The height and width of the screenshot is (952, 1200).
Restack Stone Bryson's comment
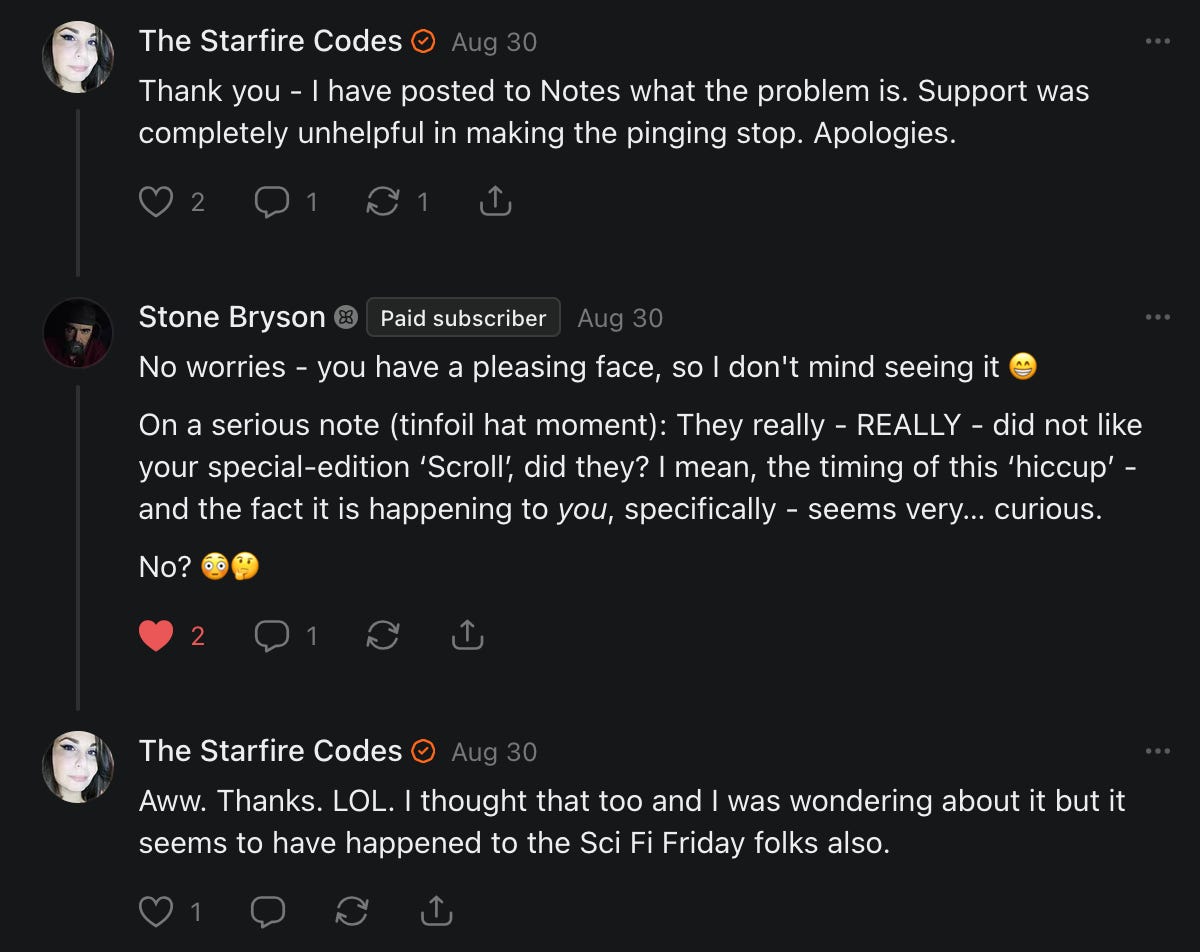382,636
